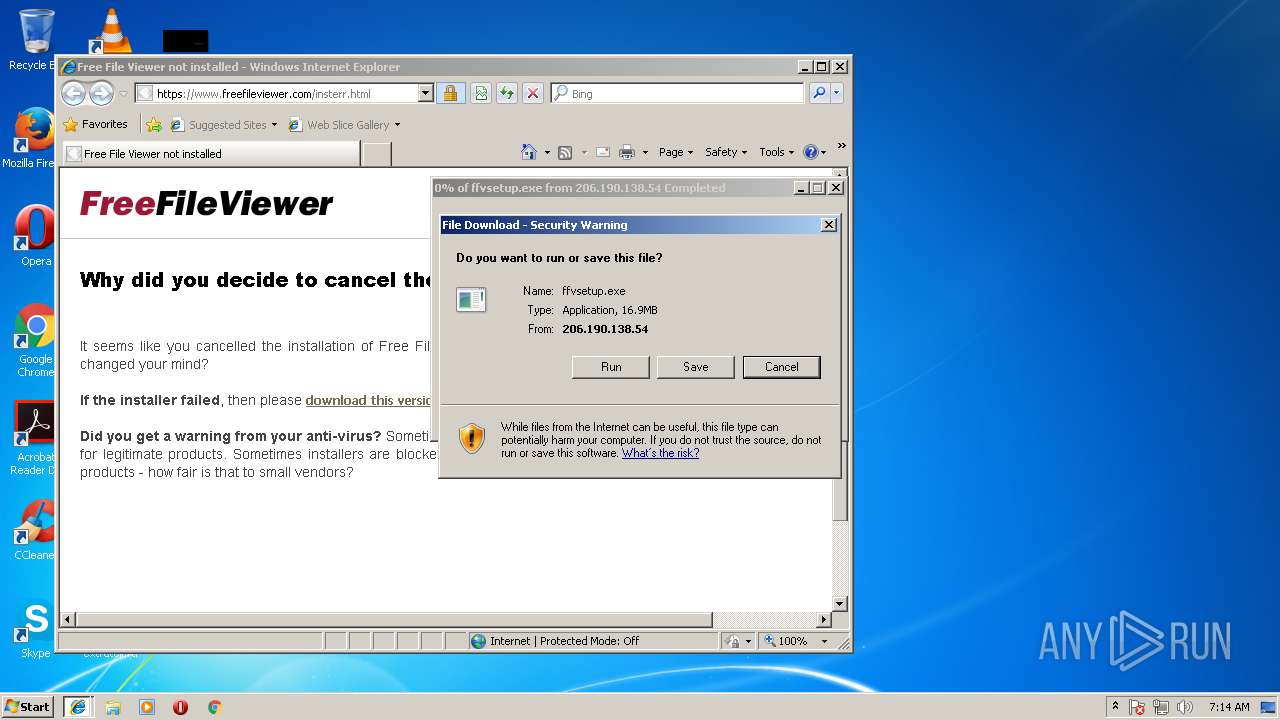Viewport: 1280px width, 720px height.
Task: Run the ffvsetup.exe file
Action: 611,367
